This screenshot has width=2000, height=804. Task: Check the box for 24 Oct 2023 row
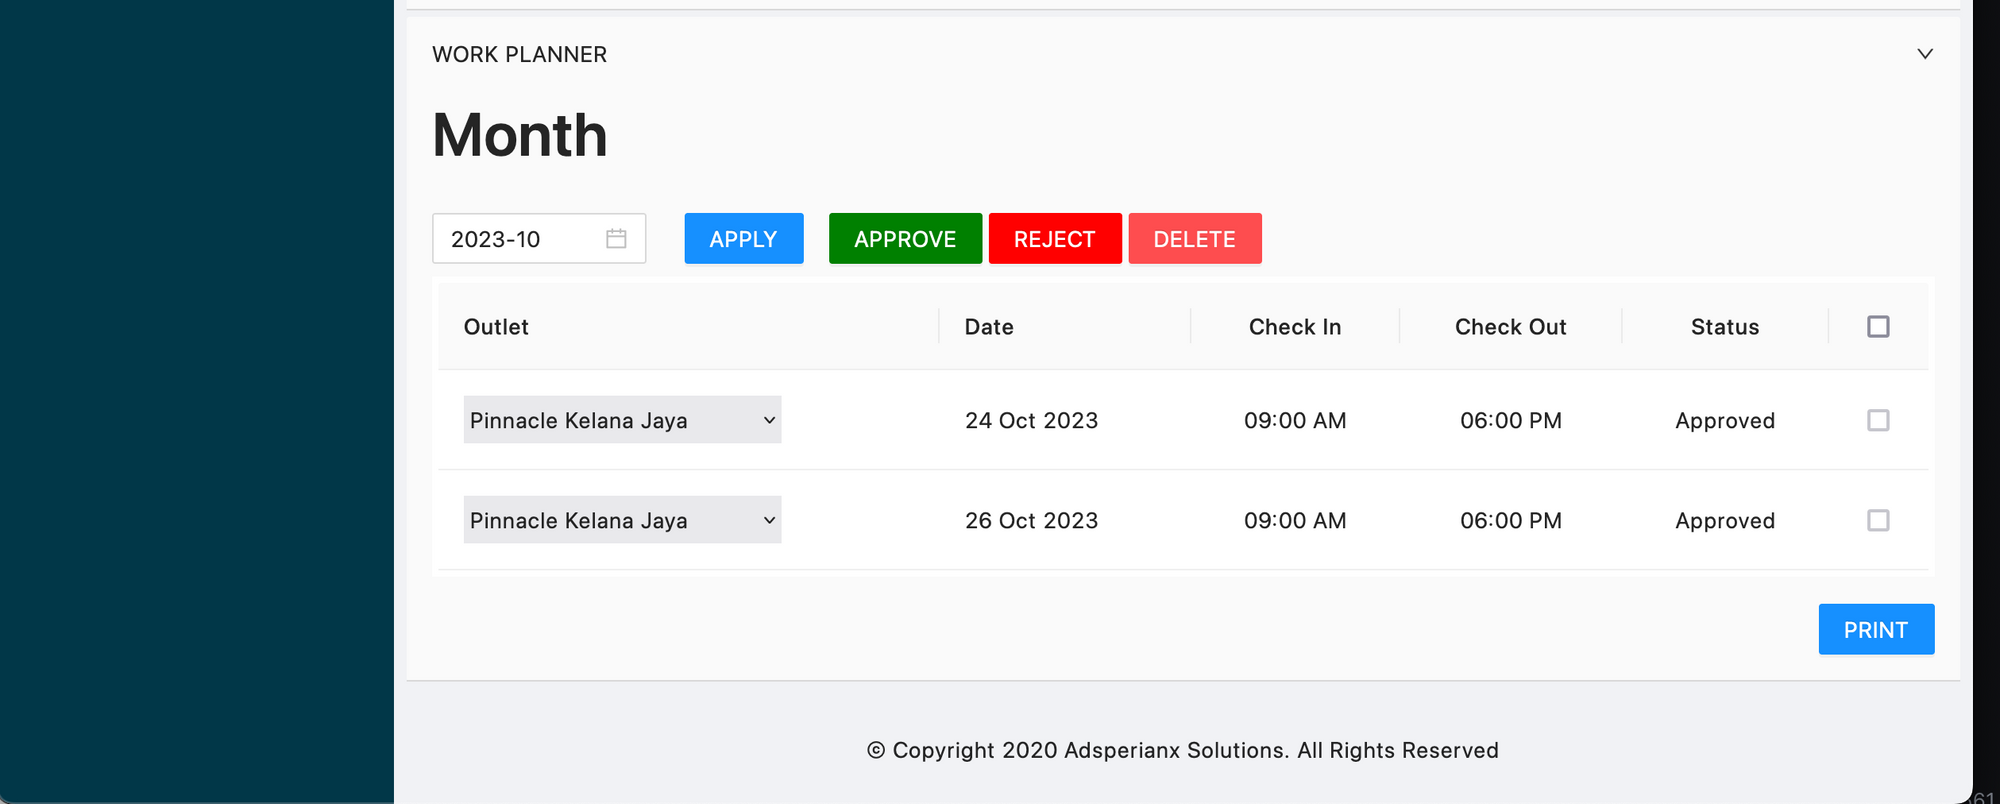pos(1877,421)
